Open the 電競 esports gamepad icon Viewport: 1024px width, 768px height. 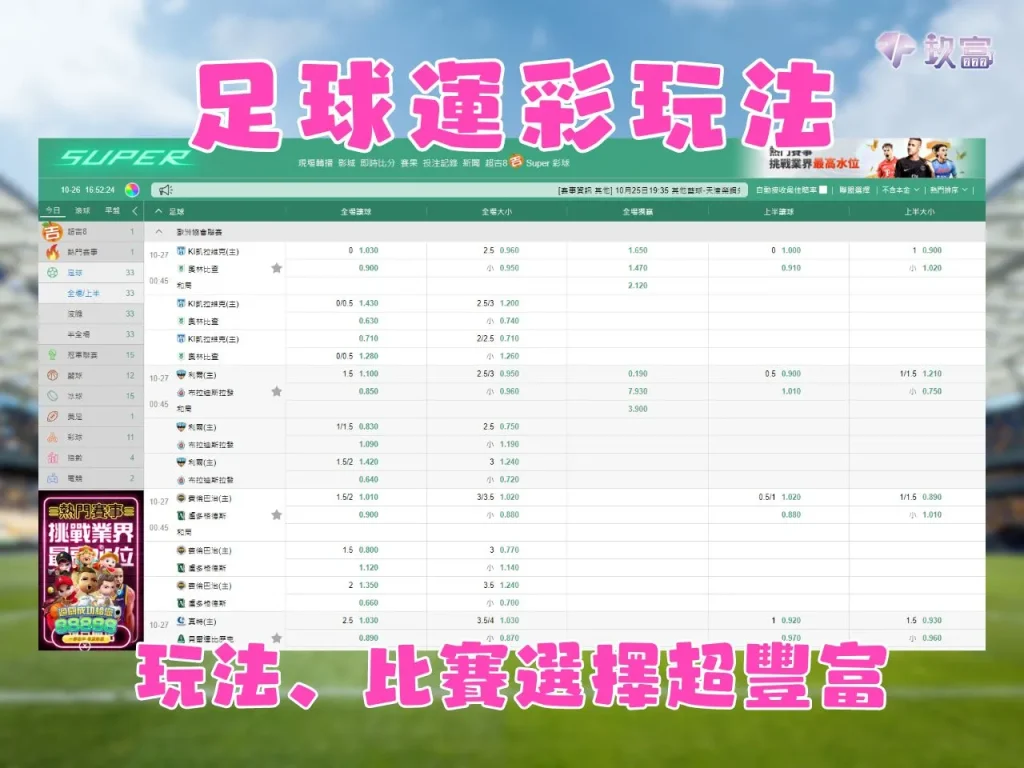pyautogui.click(x=51, y=478)
